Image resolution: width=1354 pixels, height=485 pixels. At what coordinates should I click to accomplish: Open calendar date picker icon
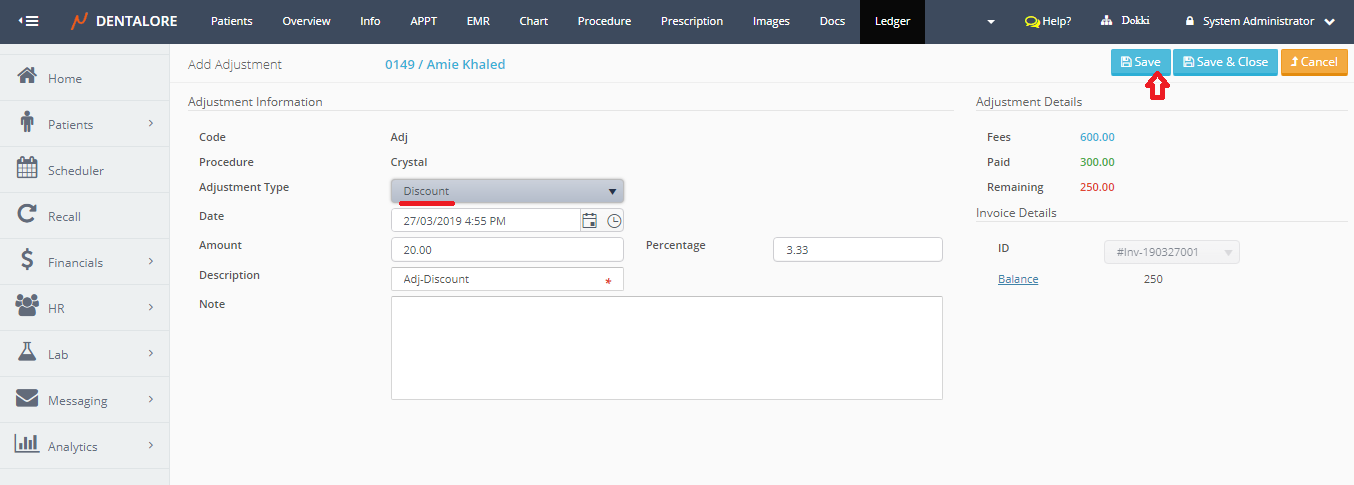pos(590,220)
